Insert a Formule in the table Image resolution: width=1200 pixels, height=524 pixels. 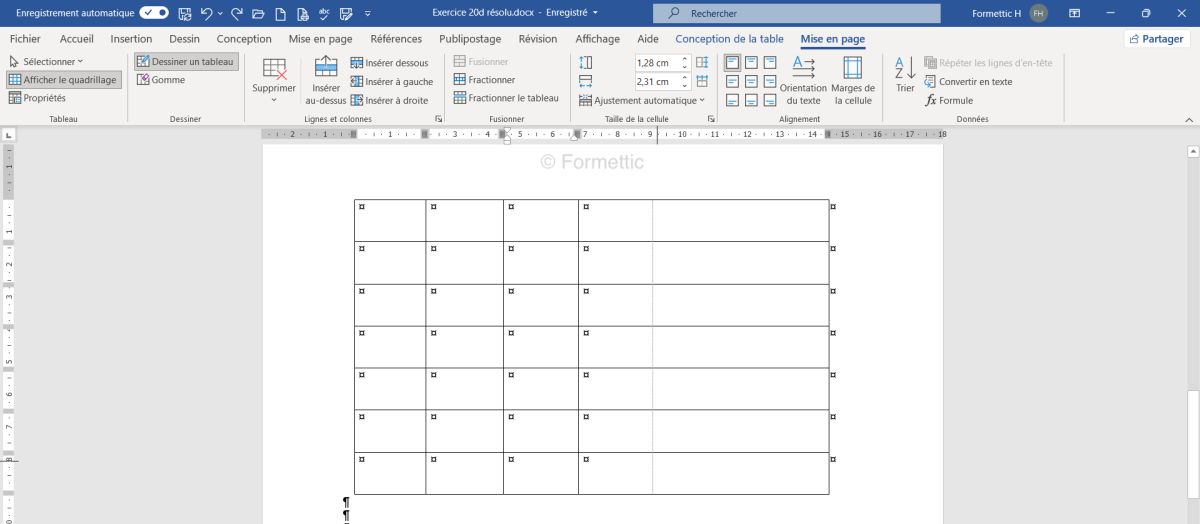(x=949, y=100)
